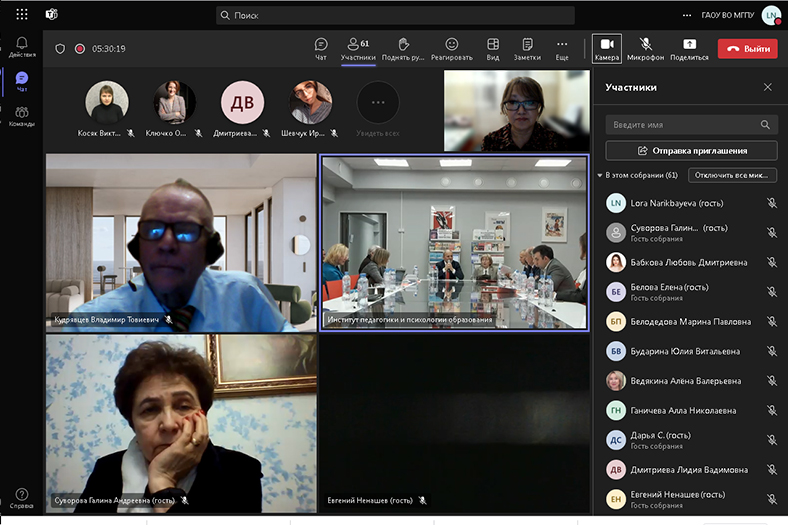
Task: Click the Поднять руку raise hand icon
Action: [403, 45]
